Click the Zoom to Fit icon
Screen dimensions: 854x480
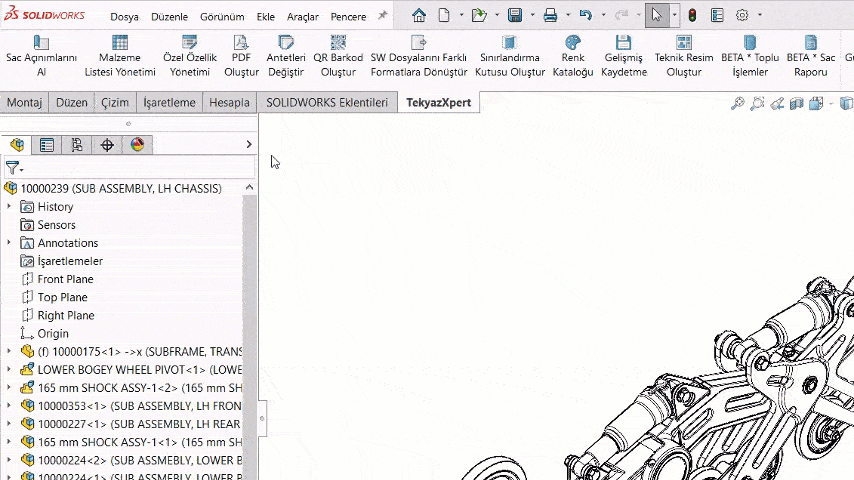click(x=737, y=104)
